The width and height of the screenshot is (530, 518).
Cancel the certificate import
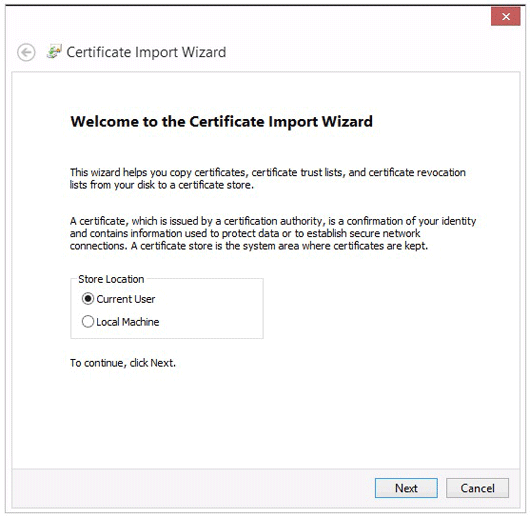(477, 488)
